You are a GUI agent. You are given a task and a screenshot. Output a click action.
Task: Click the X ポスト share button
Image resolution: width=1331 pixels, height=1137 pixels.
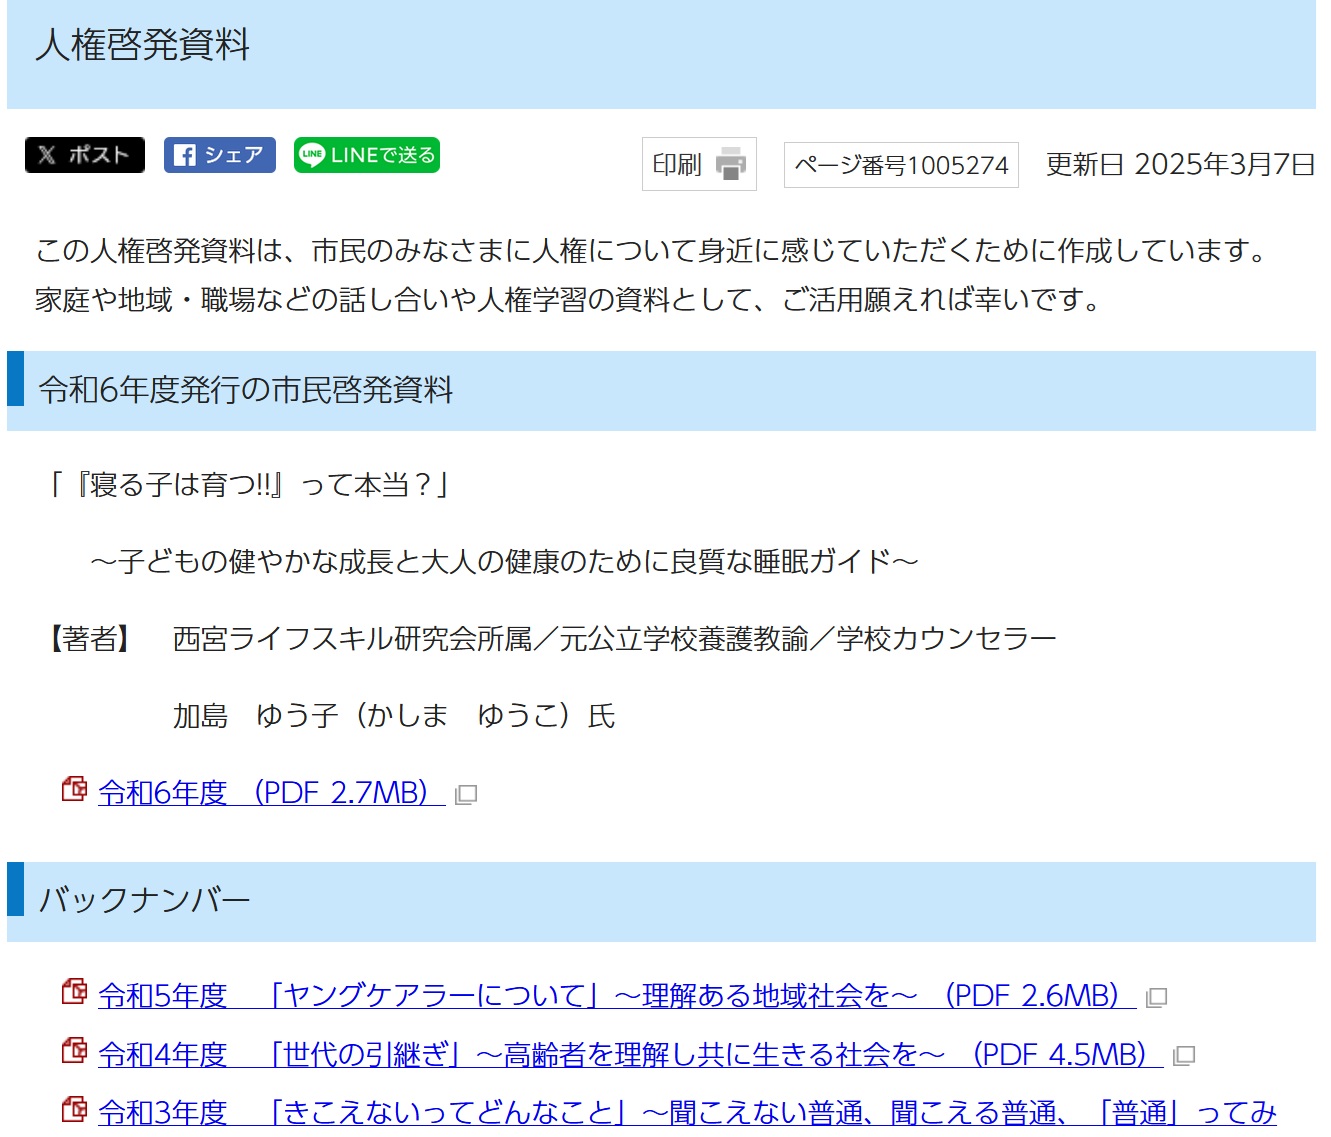85,155
